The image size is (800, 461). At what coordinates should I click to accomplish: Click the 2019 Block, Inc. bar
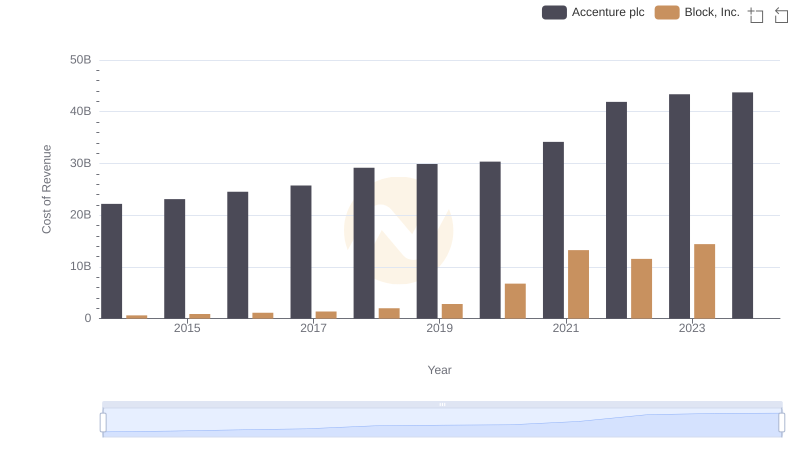click(x=452, y=311)
